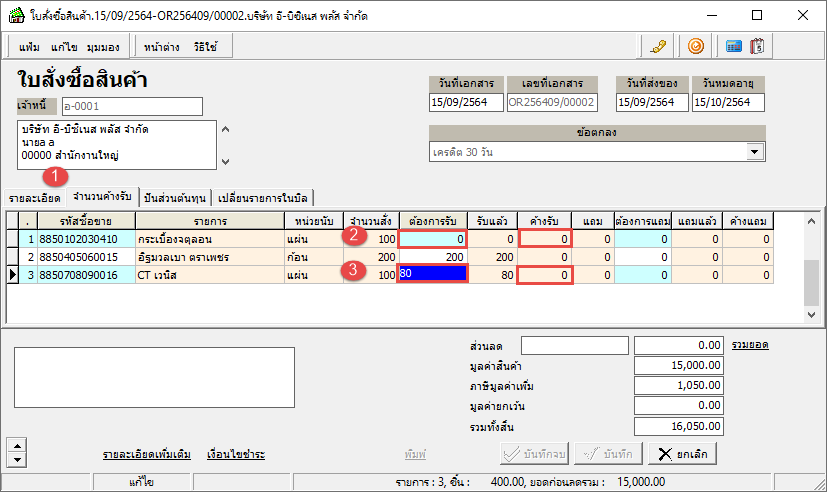The width and height of the screenshot is (827, 492).
Task: Click the down arrow beside the creditor address box
Action: [225, 162]
